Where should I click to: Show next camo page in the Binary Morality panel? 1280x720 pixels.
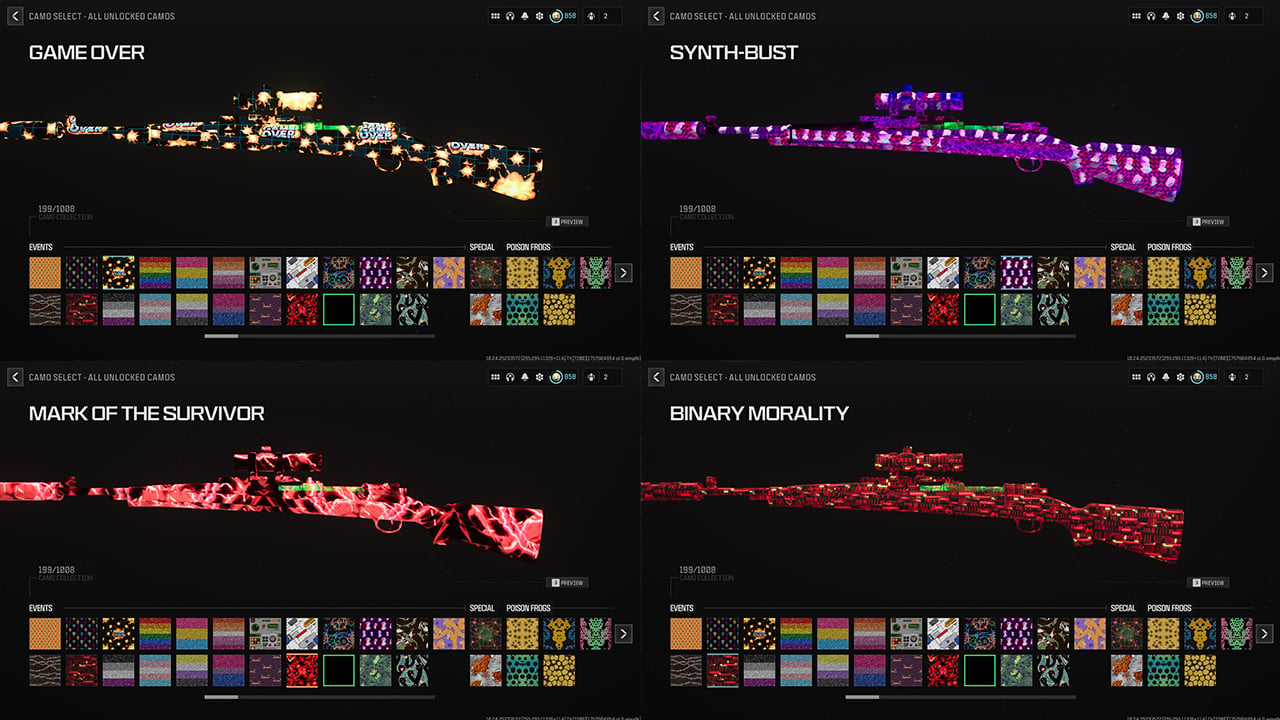tap(1264, 633)
